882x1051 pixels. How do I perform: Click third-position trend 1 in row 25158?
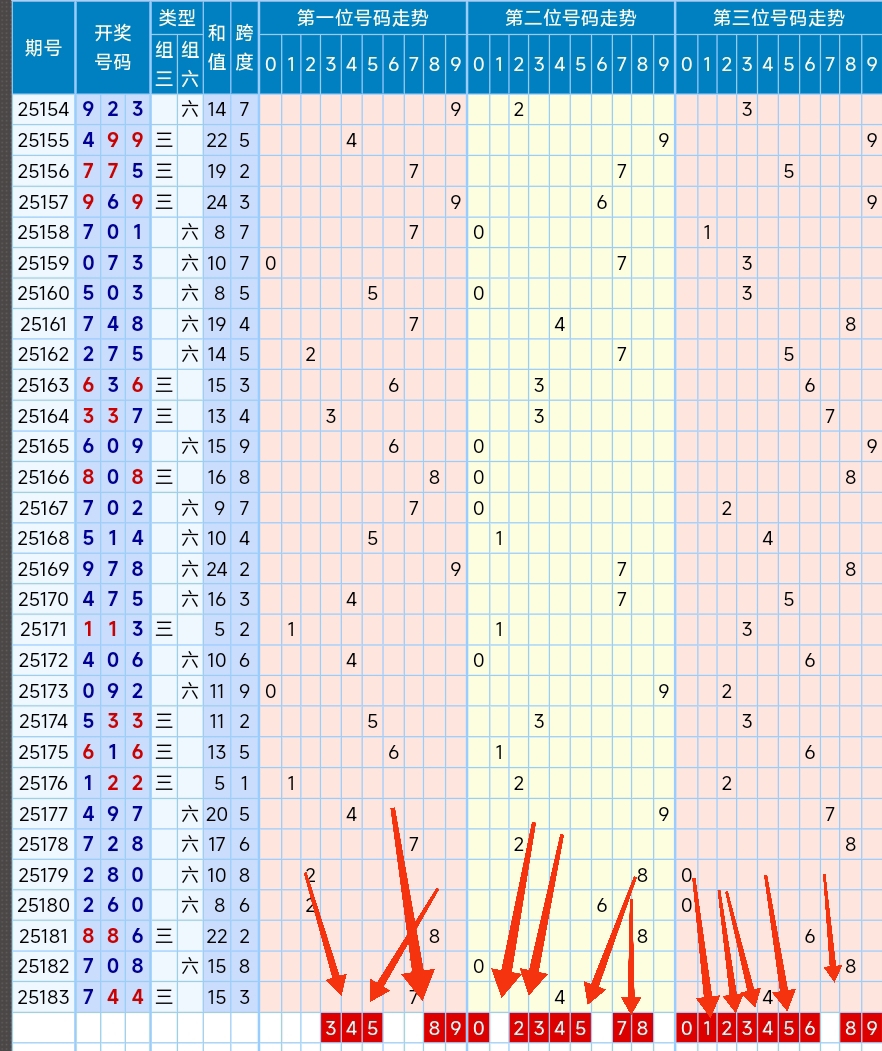[706, 232]
